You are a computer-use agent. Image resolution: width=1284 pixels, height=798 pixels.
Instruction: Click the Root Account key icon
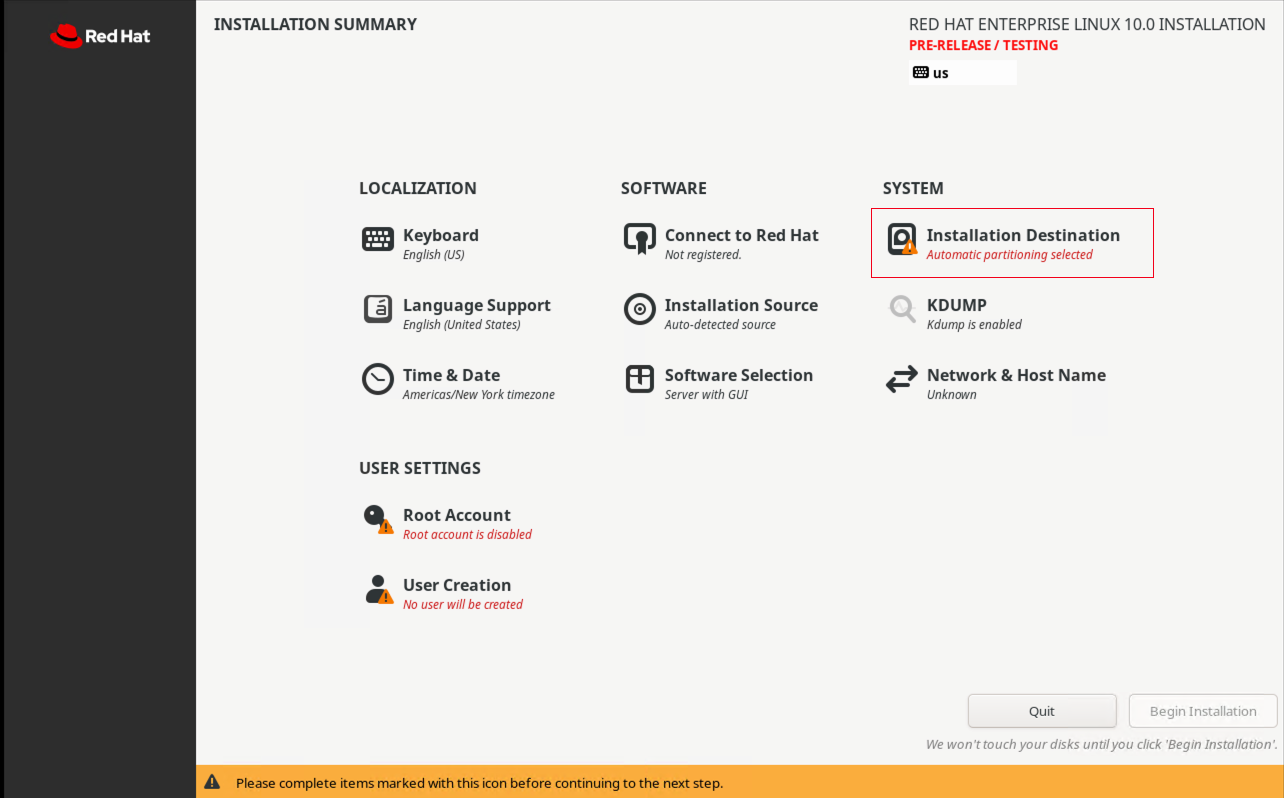click(x=378, y=520)
